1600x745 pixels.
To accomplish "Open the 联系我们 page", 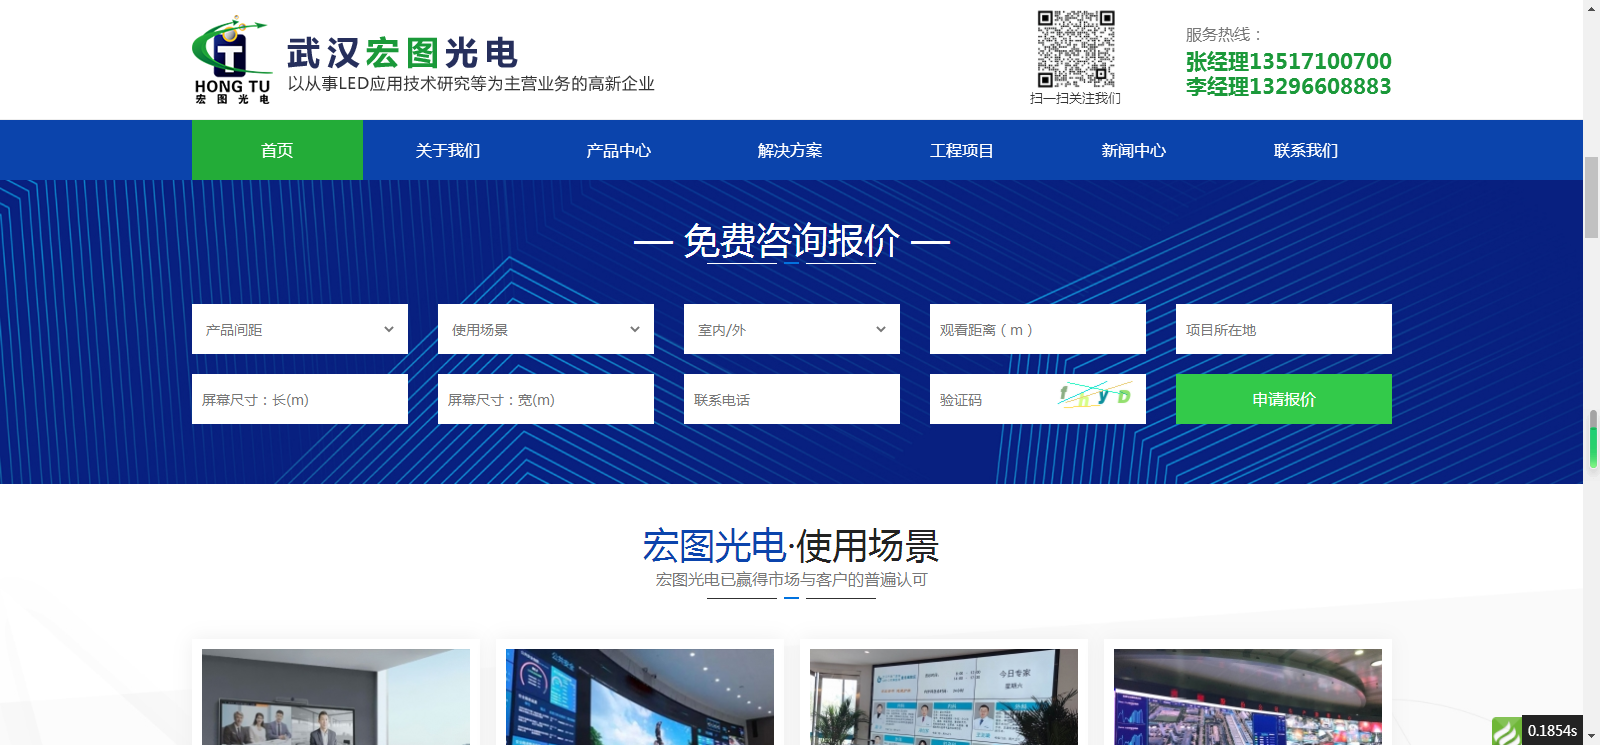I will [x=1306, y=150].
